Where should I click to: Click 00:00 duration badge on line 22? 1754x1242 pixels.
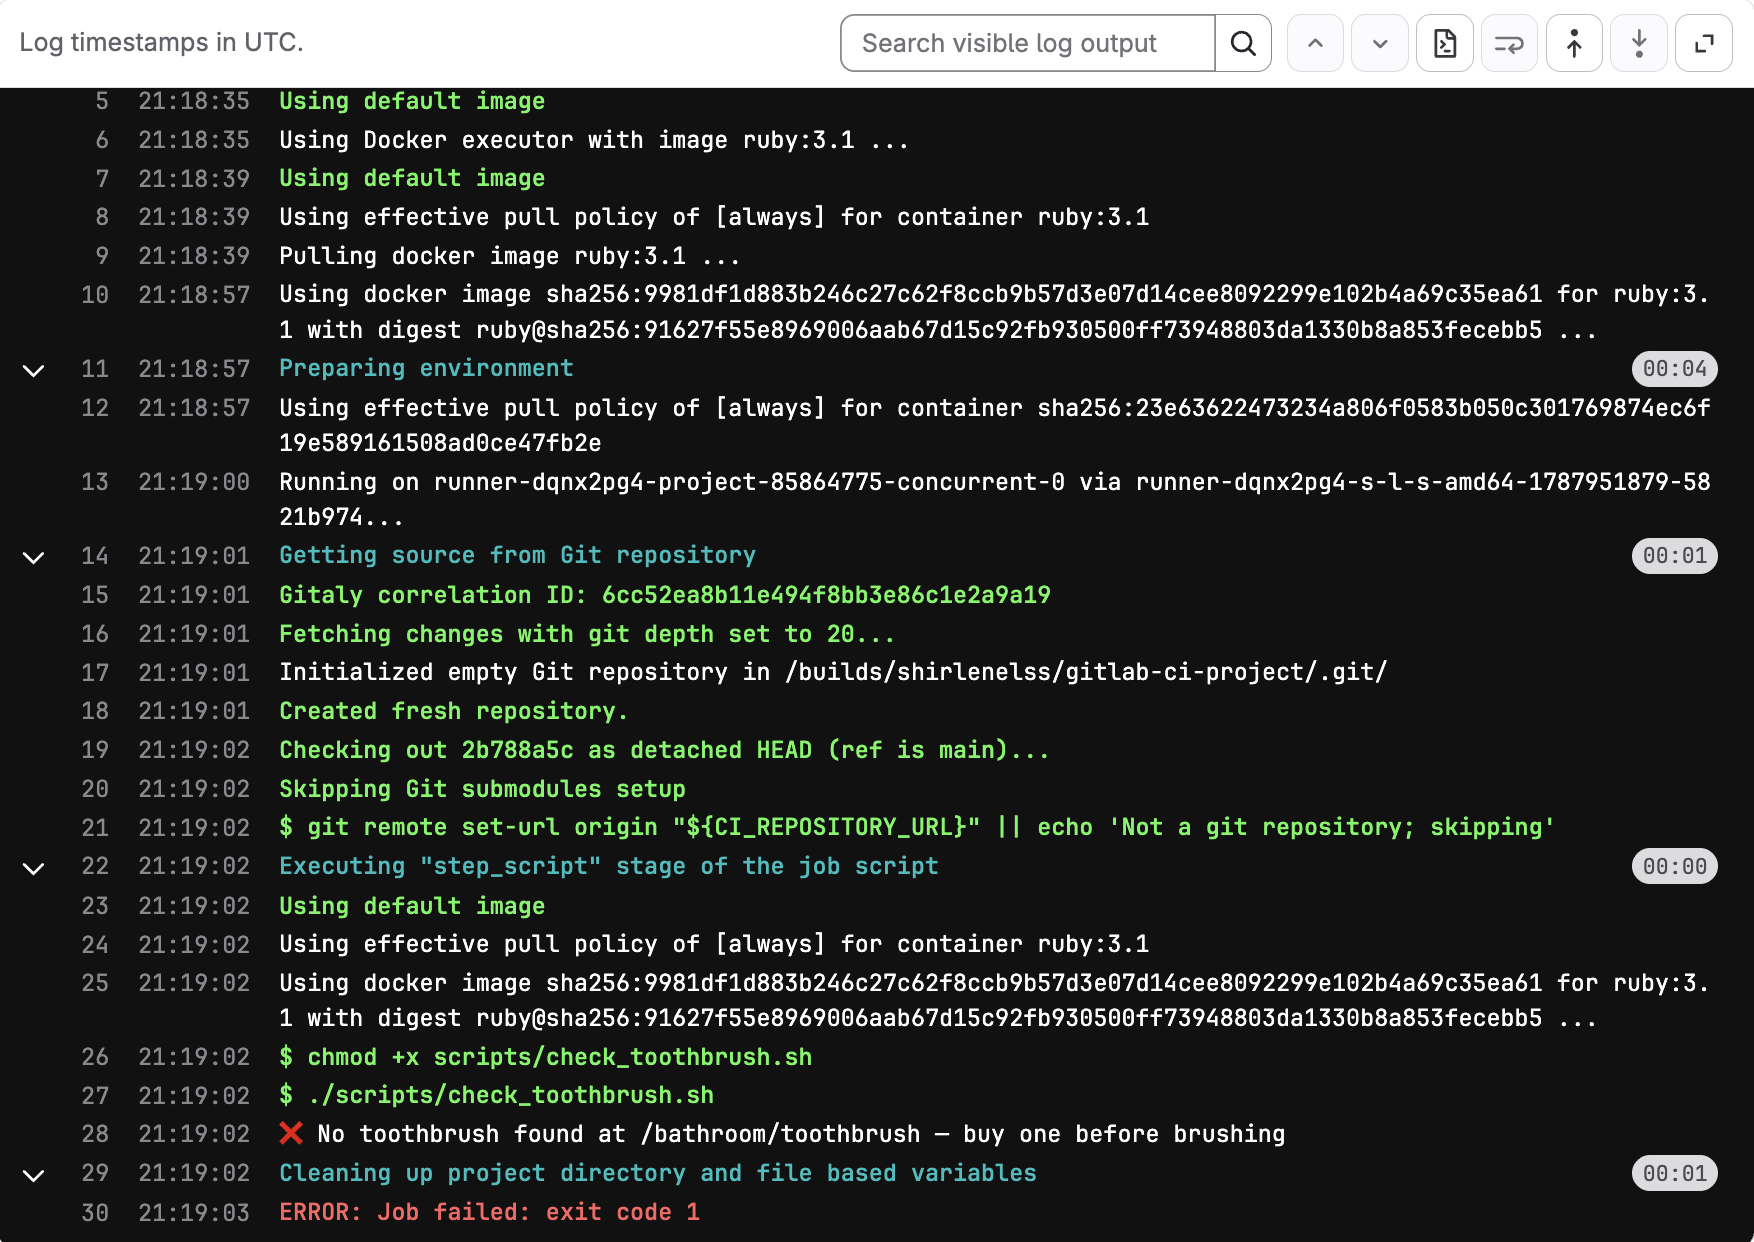[x=1675, y=867]
